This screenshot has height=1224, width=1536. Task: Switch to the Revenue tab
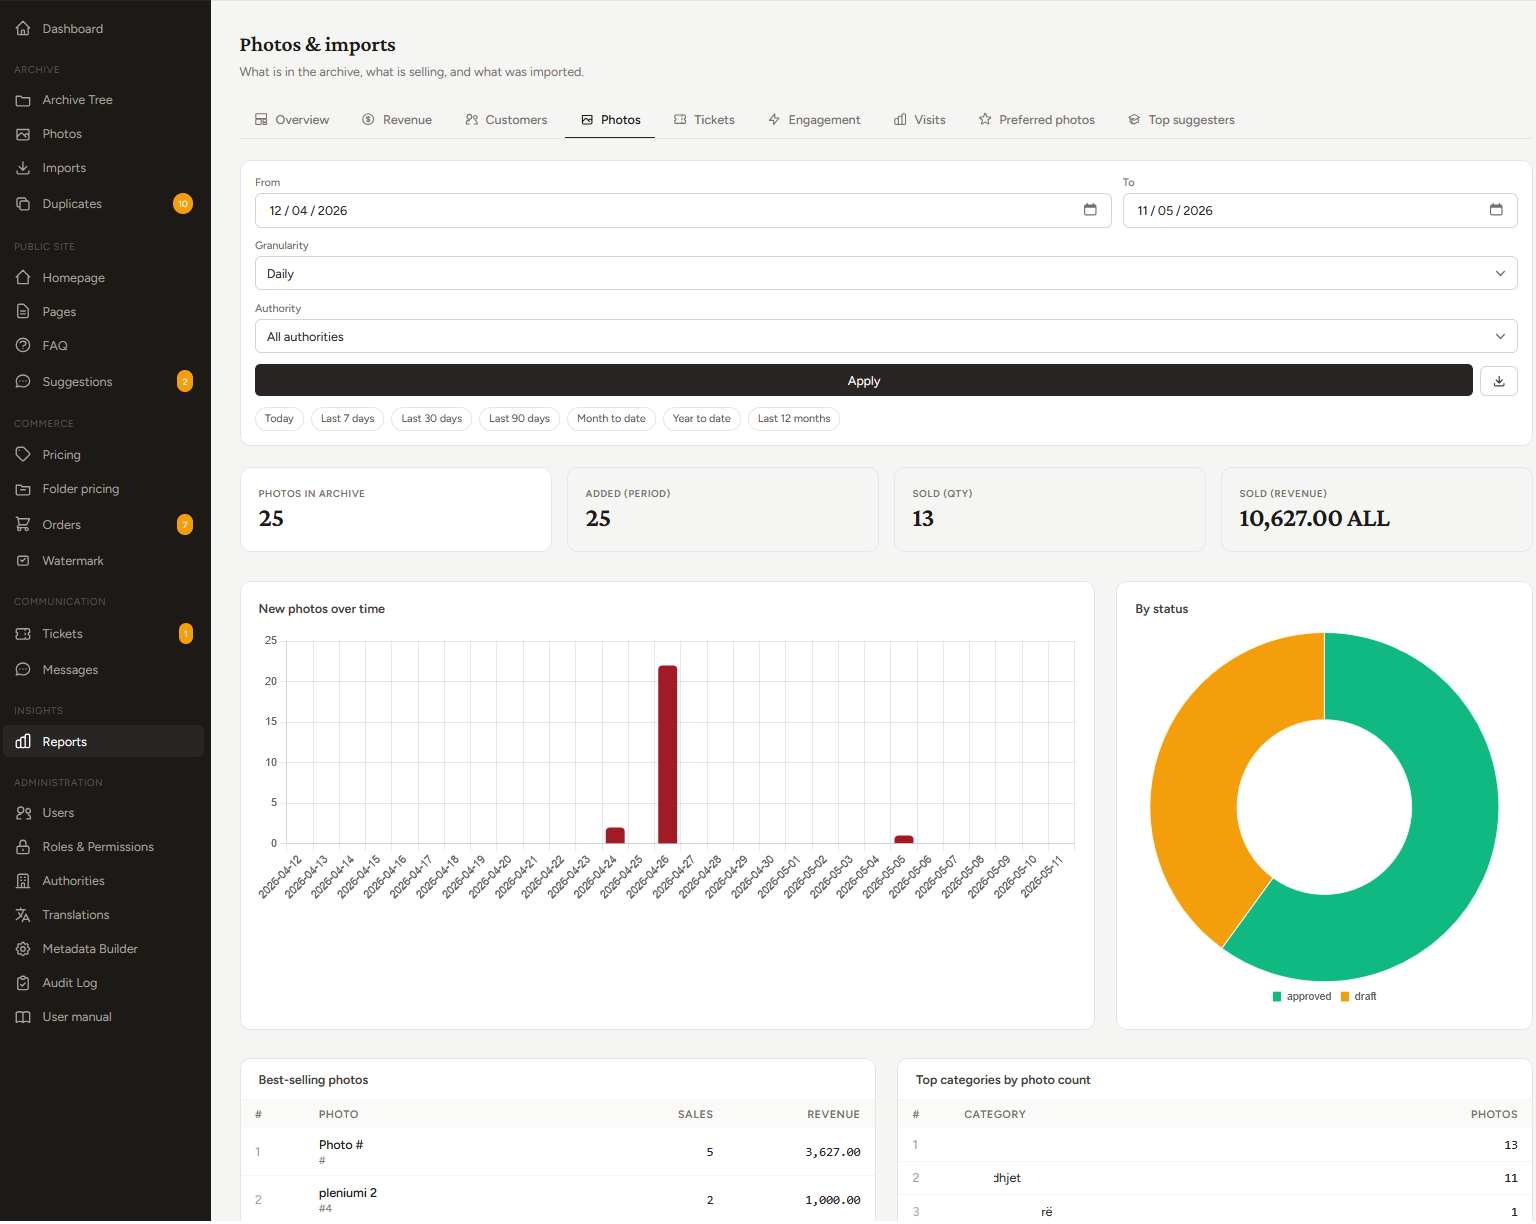397,120
